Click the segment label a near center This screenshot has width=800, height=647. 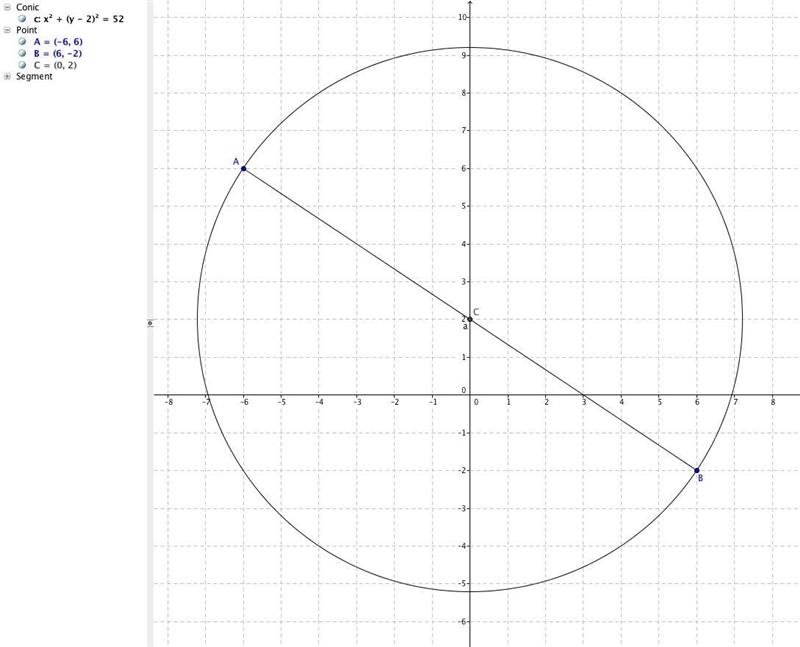(x=465, y=327)
